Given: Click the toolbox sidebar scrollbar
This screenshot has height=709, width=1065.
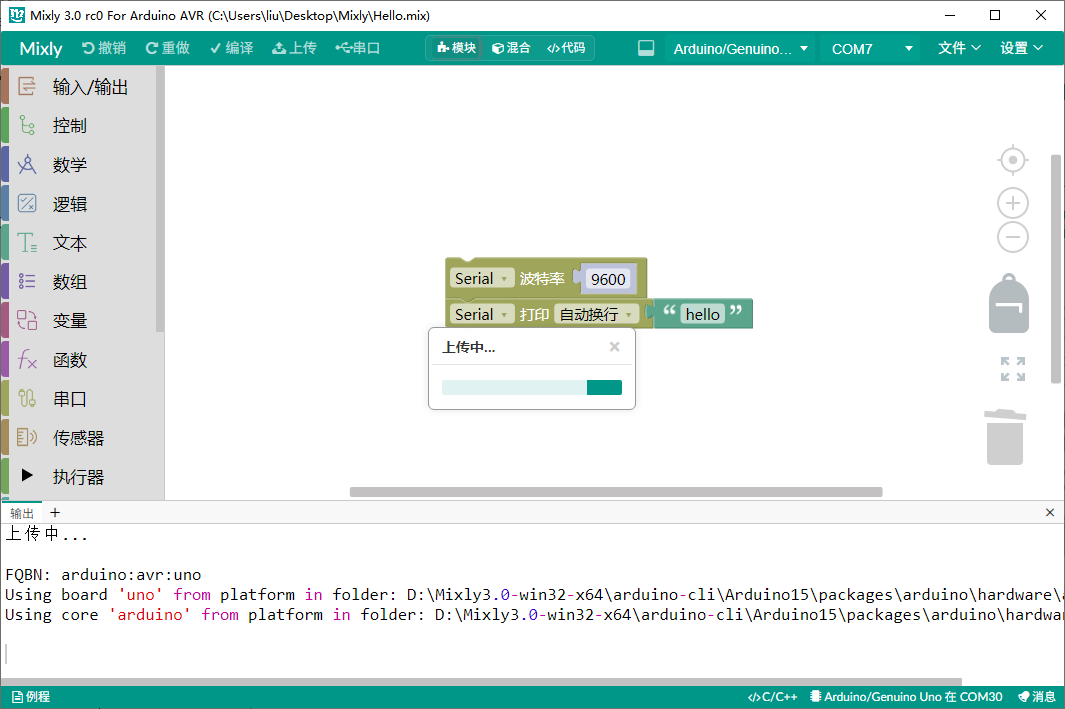Looking at the screenshot, I should [x=160, y=199].
